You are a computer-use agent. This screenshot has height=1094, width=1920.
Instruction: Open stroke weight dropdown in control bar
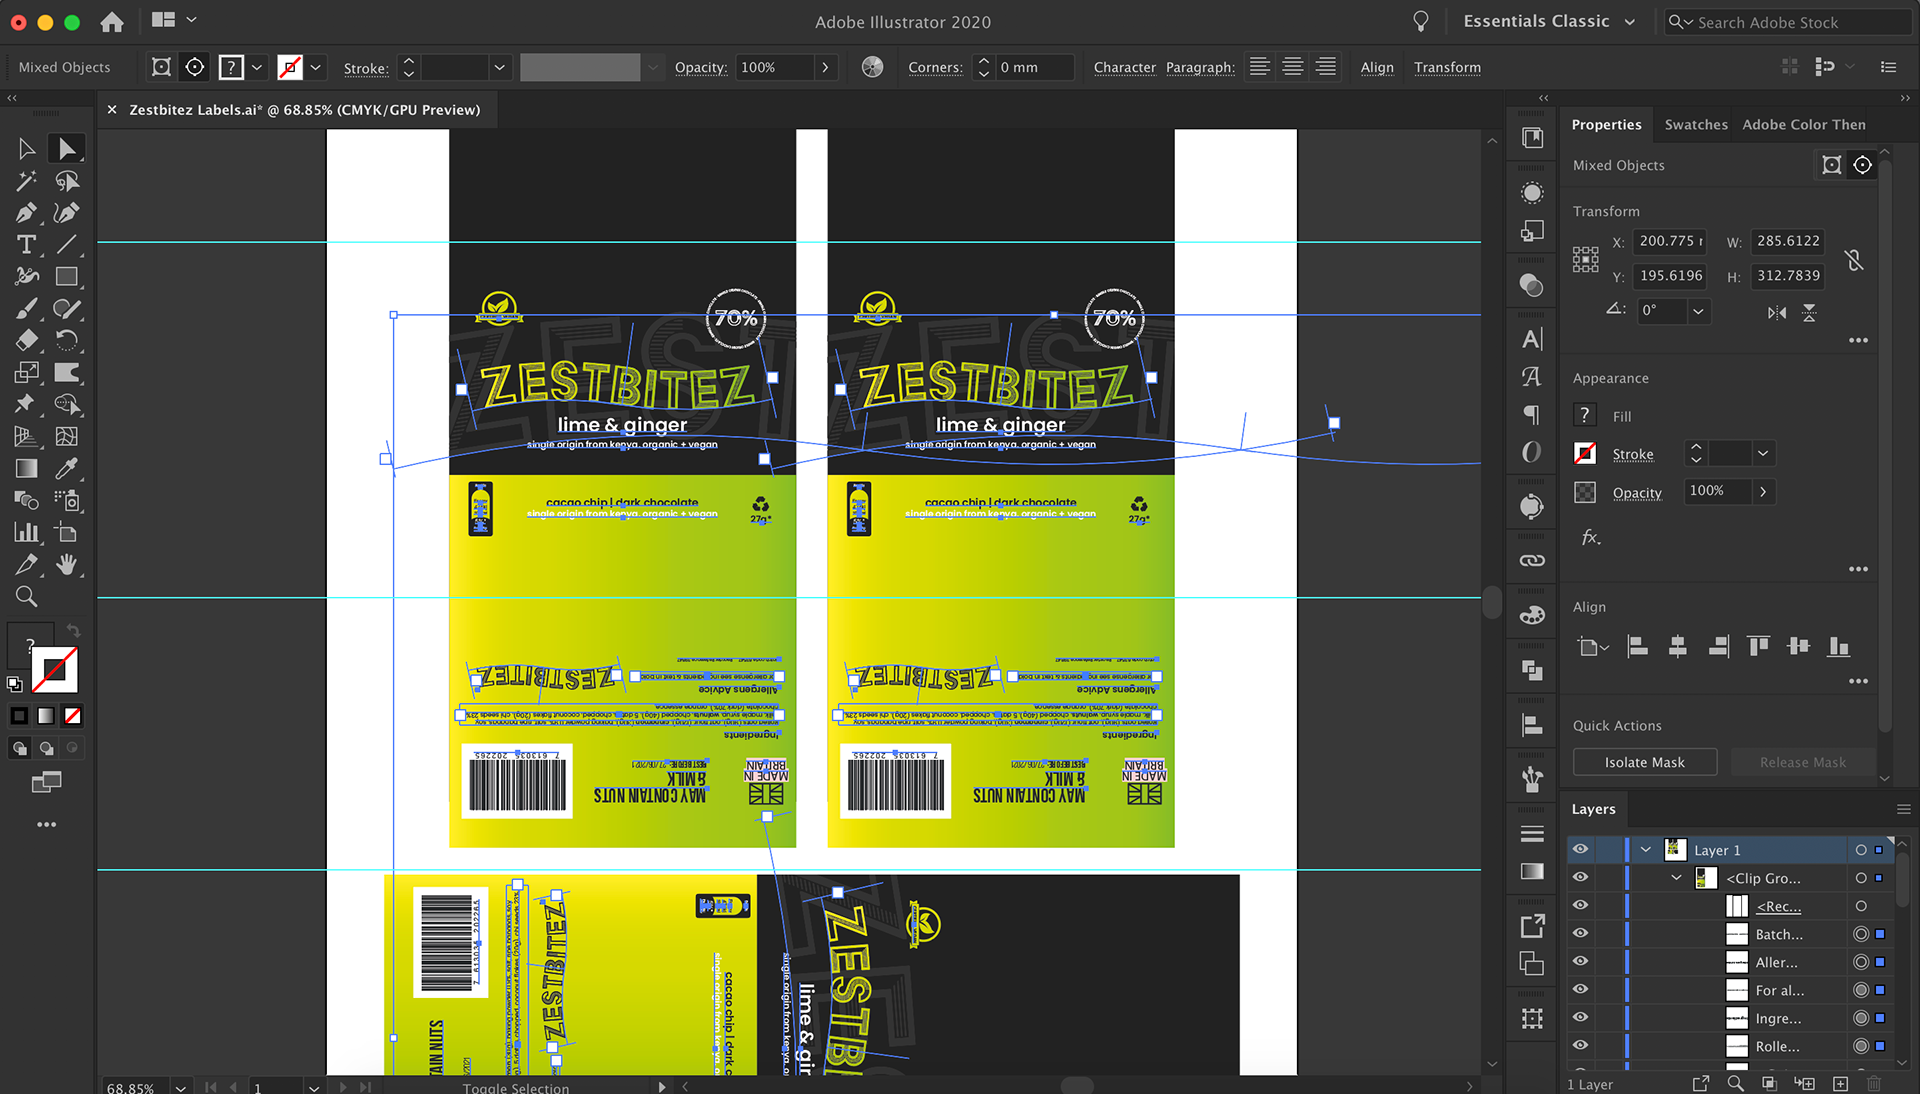pos(499,67)
